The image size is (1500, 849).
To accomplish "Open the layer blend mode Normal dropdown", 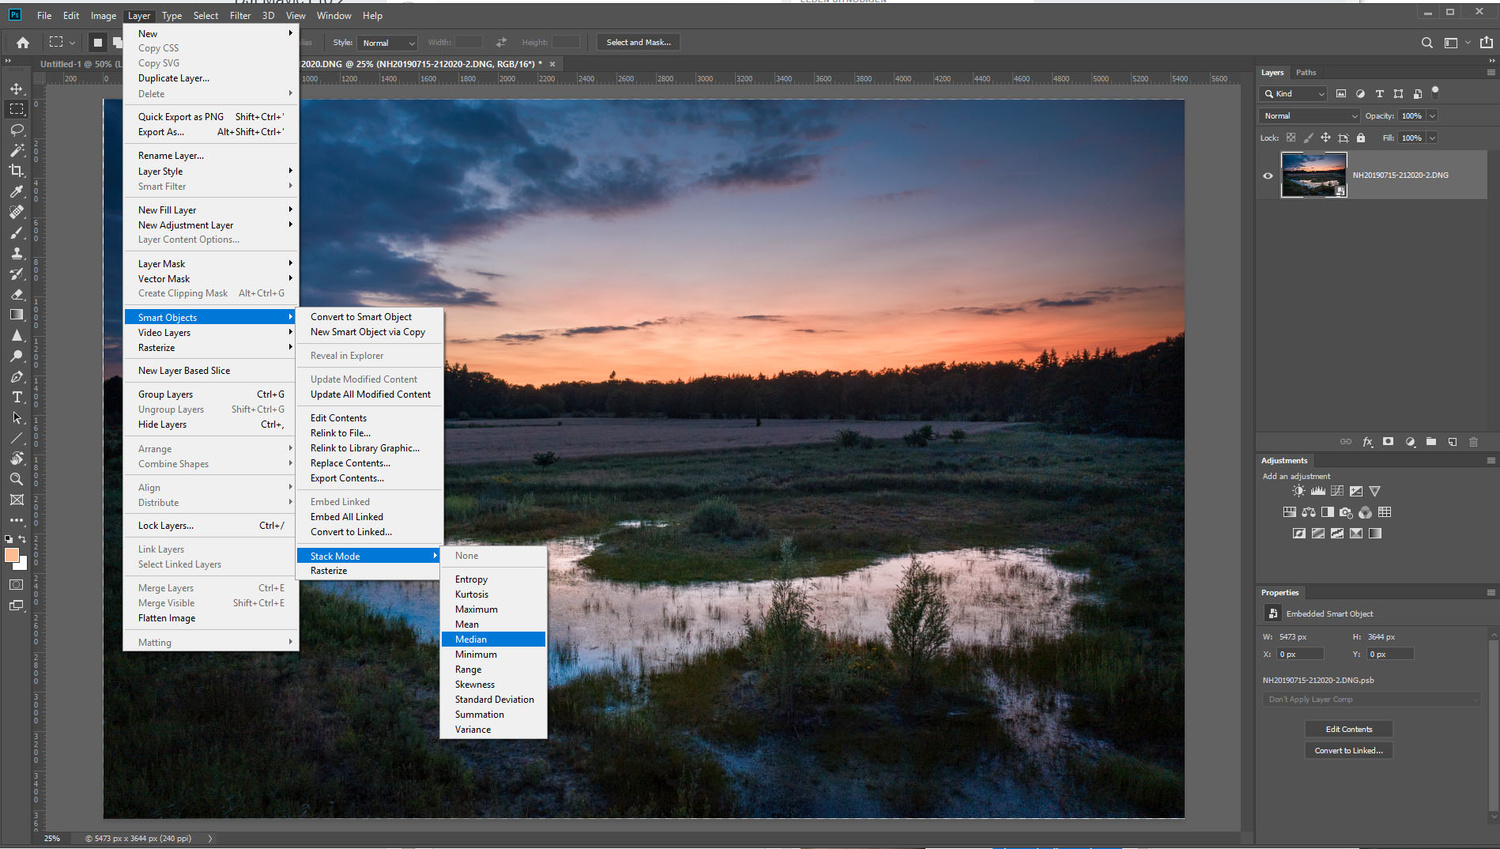I will click(x=1310, y=116).
